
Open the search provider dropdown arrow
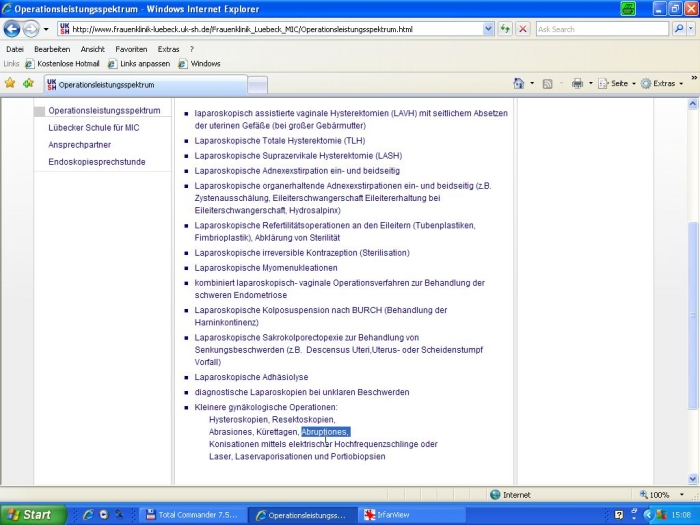(691, 29)
